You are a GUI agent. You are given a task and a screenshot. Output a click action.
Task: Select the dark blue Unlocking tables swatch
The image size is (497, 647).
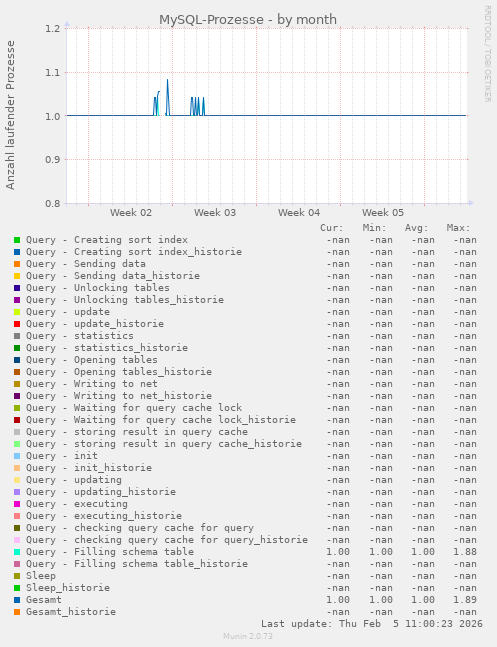click(x=17, y=288)
